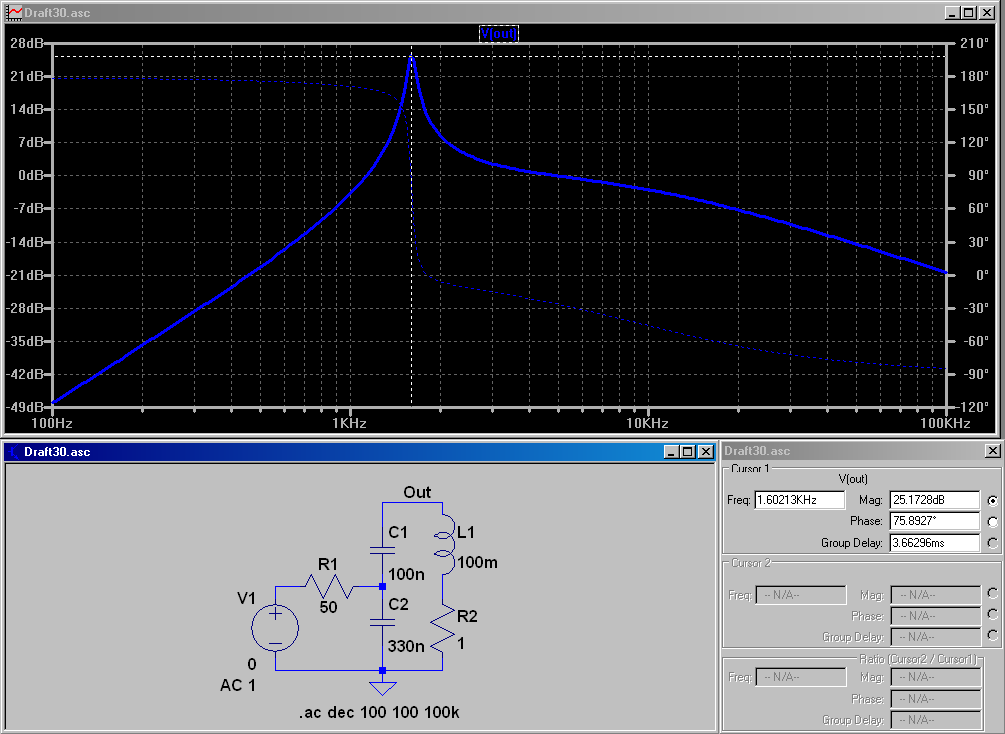Select the R2 resistor symbol
The image size is (1005, 734).
tap(443, 630)
